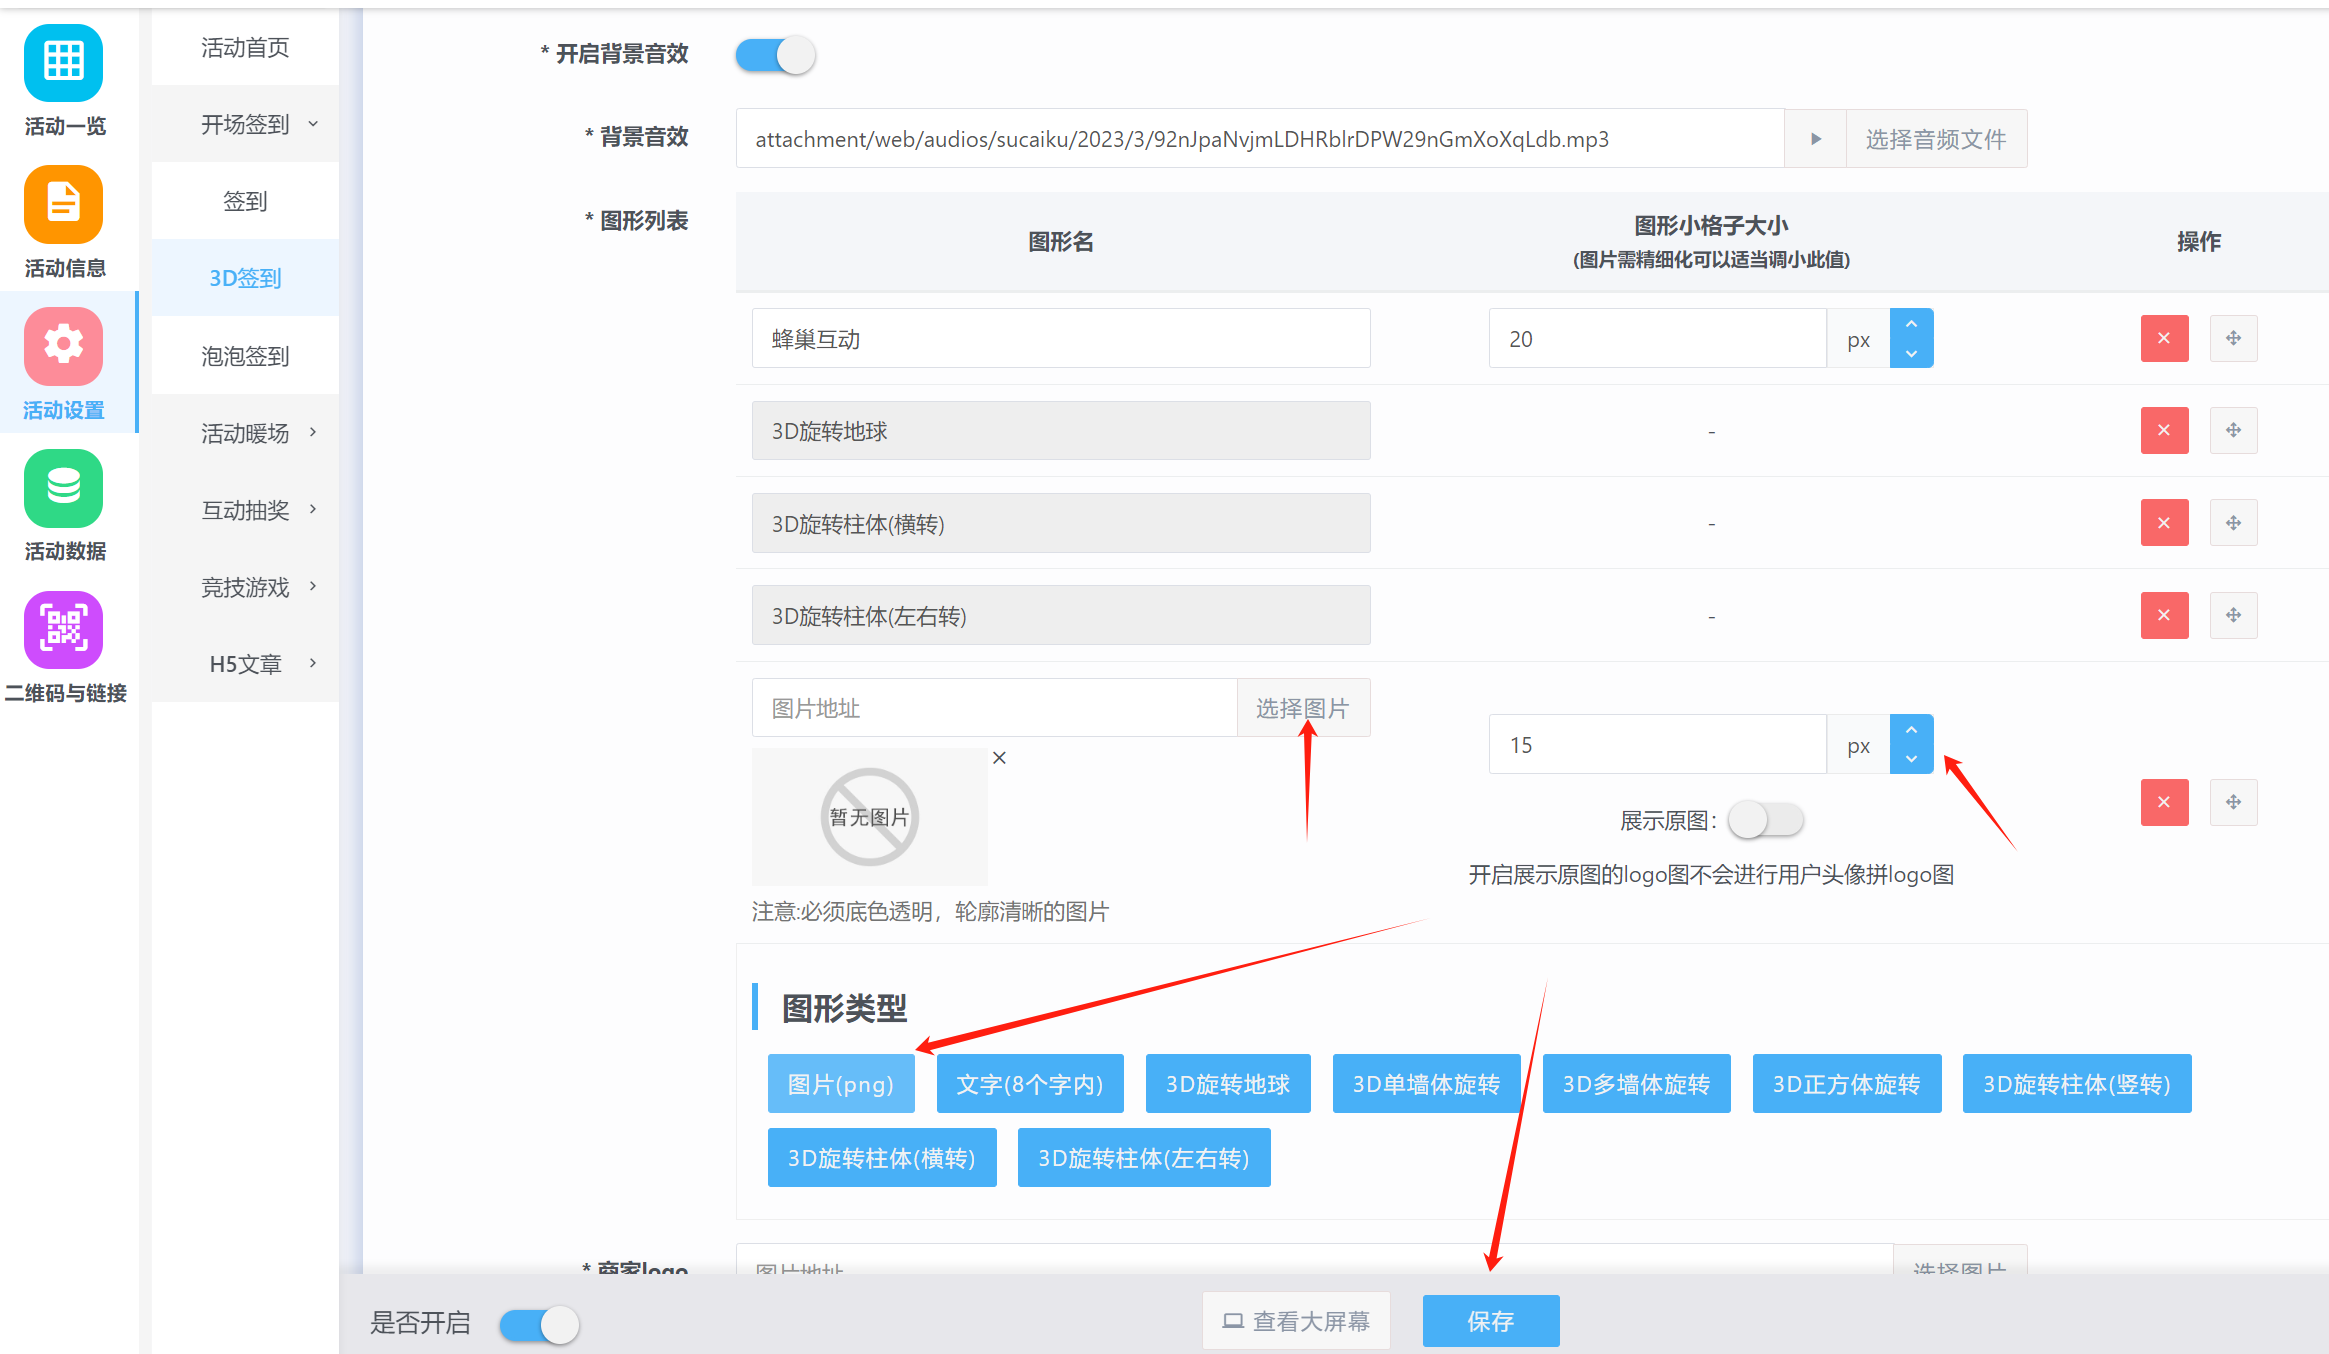Focus the 背景音效 path field
The width and height of the screenshot is (2329, 1354).
[x=1260, y=139]
